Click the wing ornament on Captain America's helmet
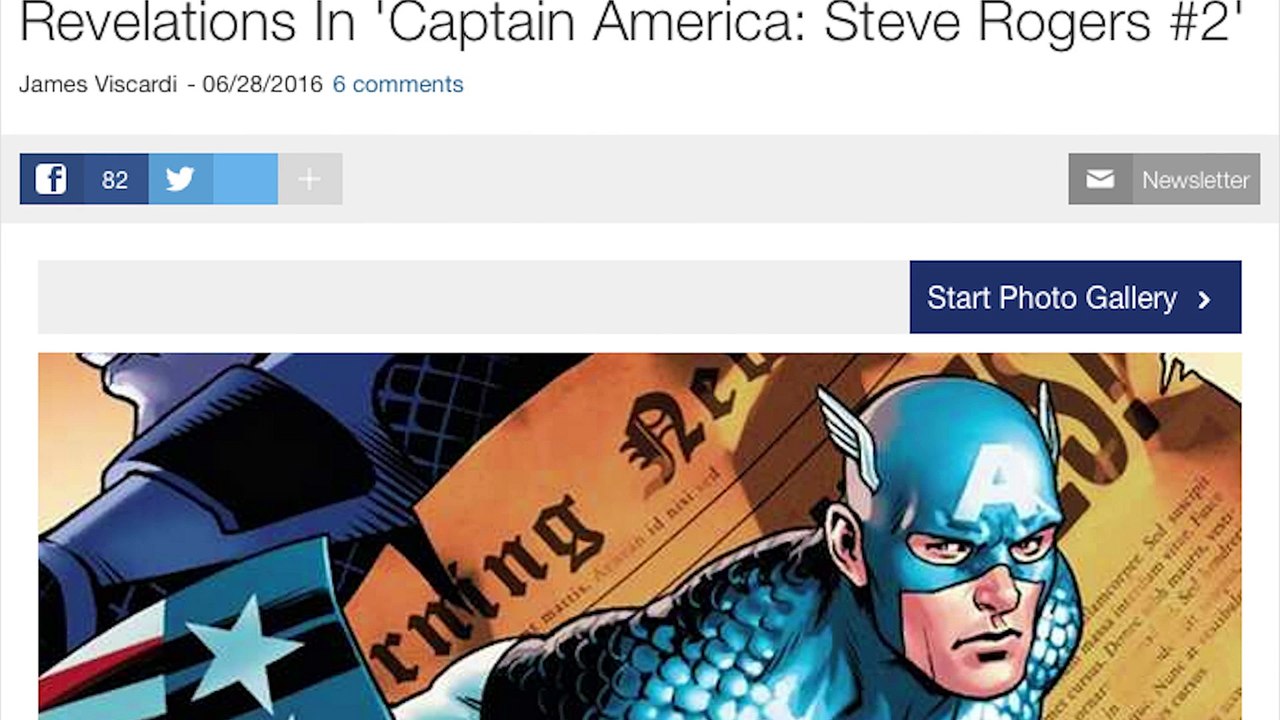1280x720 pixels. tap(848, 435)
